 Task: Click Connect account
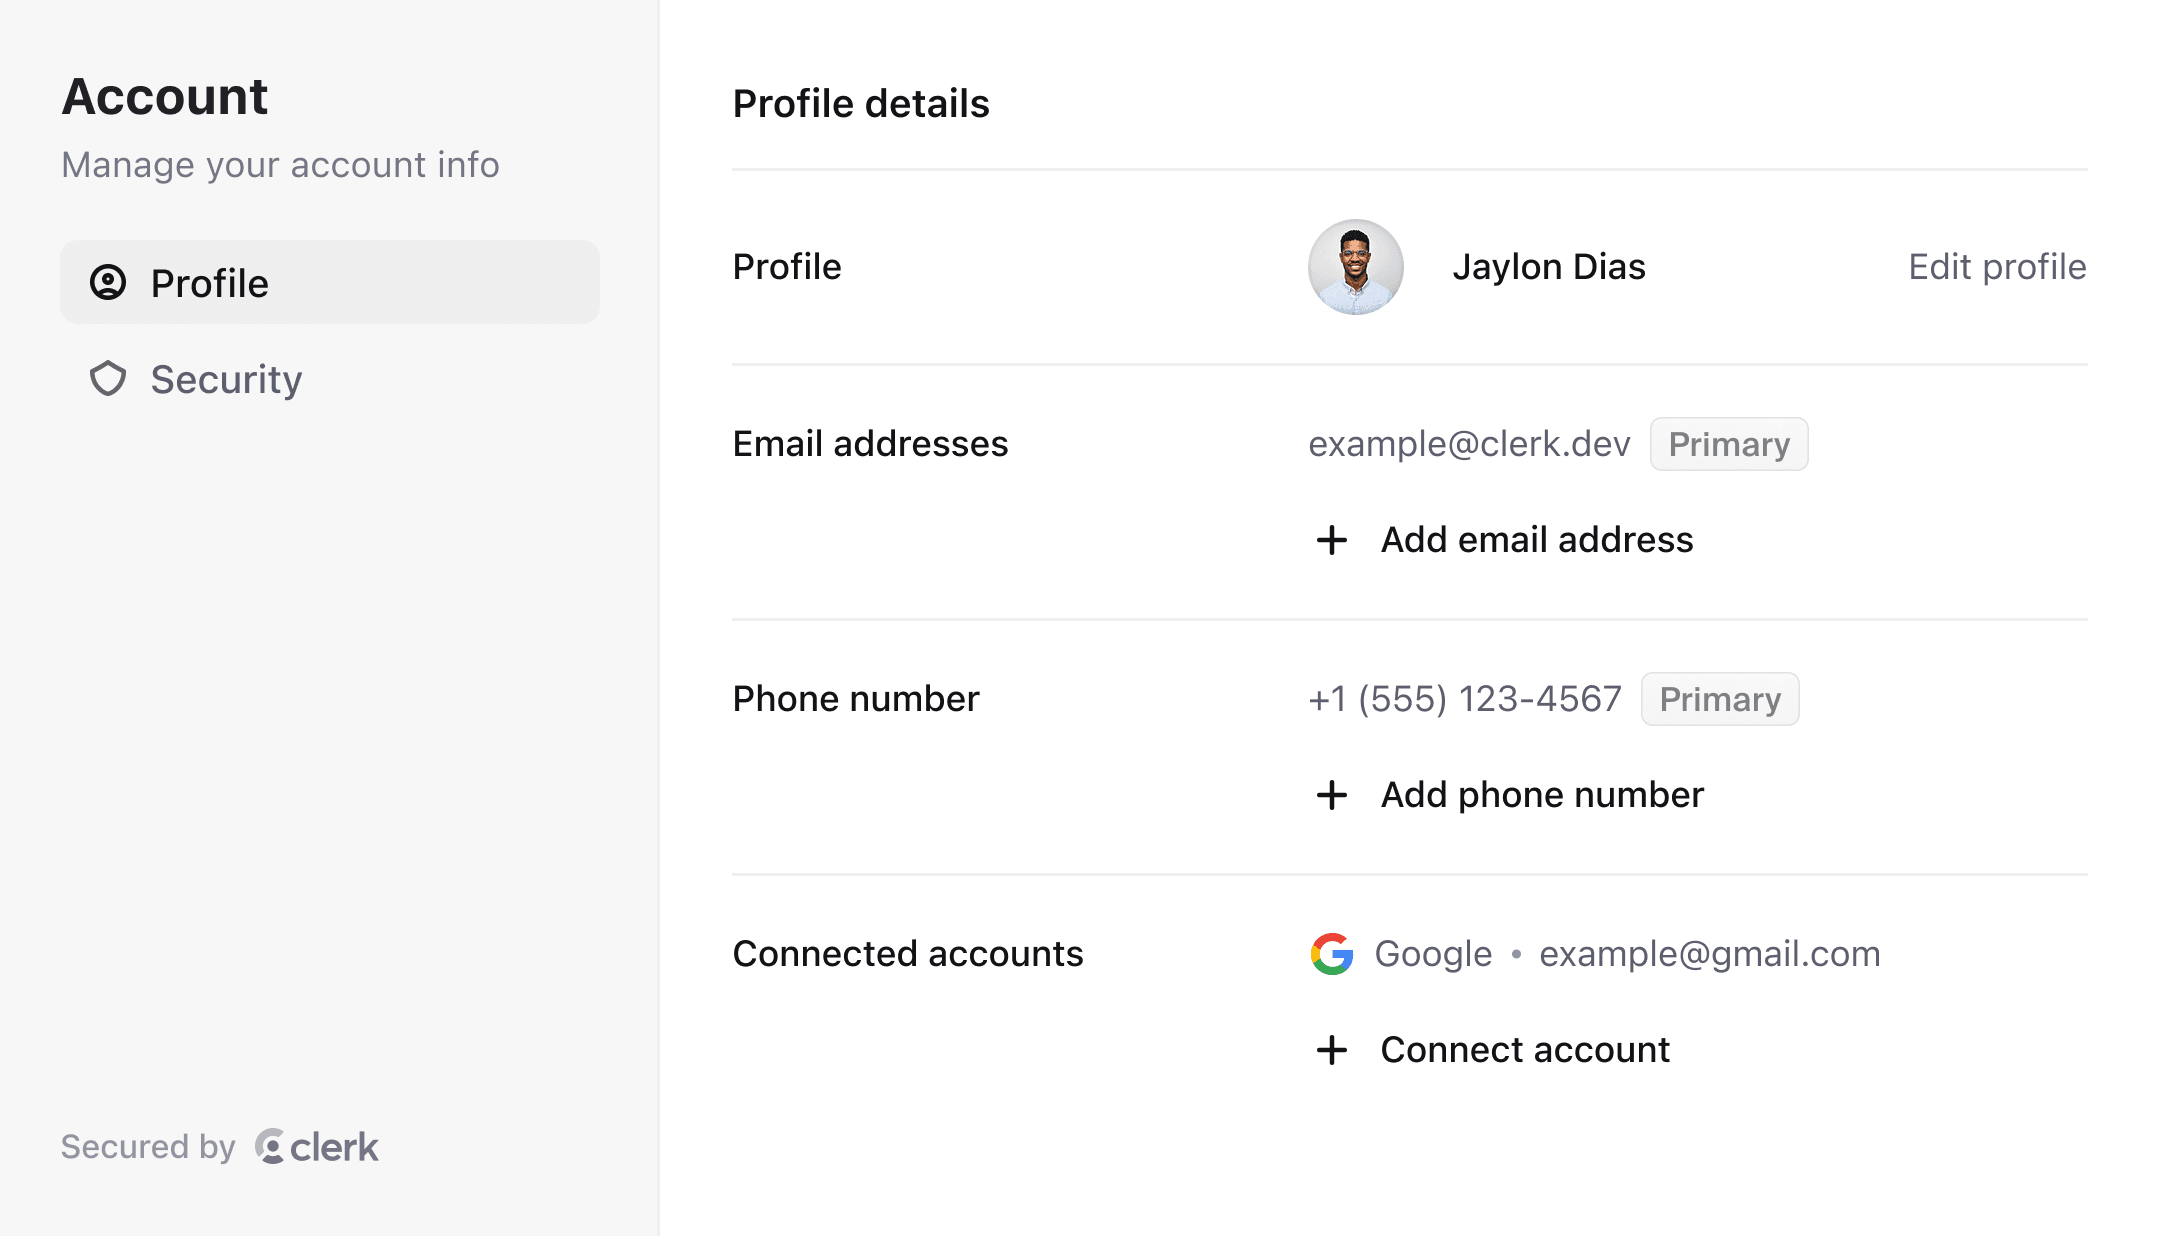click(x=1523, y=1050)
